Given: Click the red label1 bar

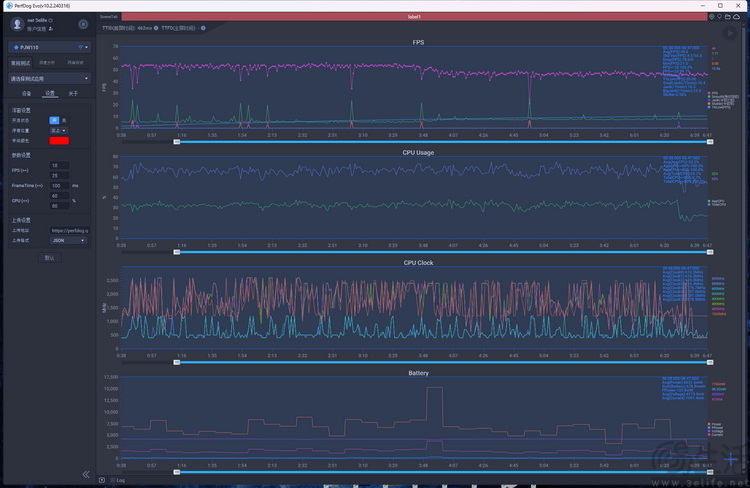Looking at the screenshot, I should point(414,17).
